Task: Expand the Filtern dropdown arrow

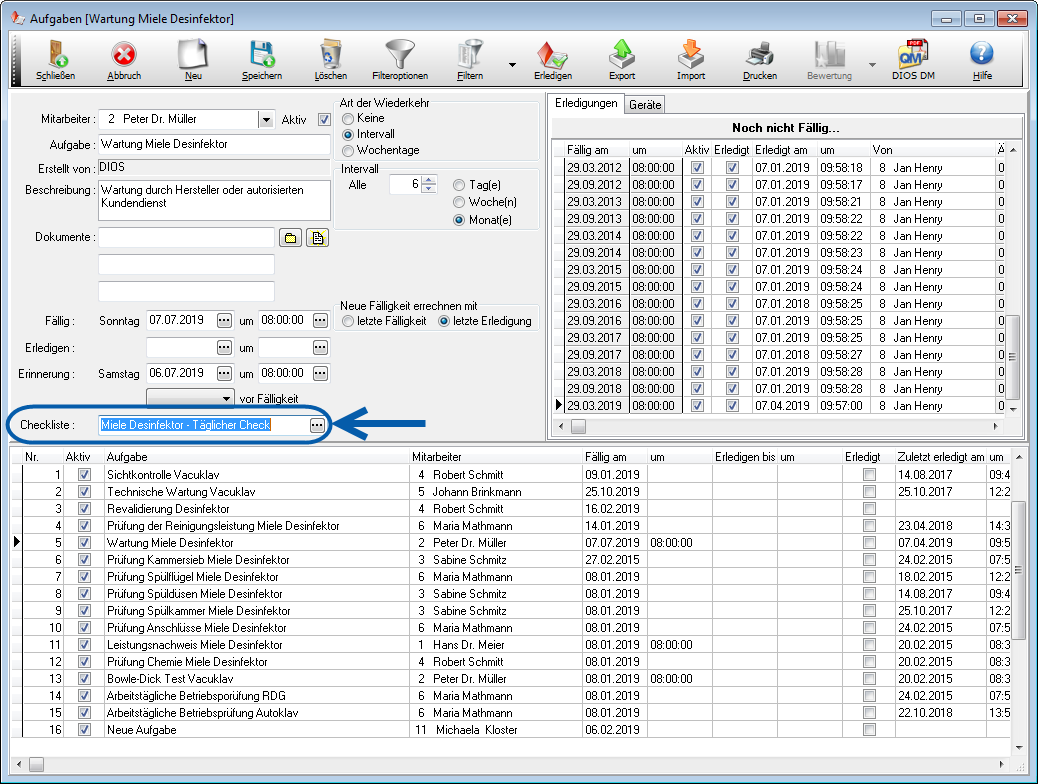Action: [x=512, y=65]
